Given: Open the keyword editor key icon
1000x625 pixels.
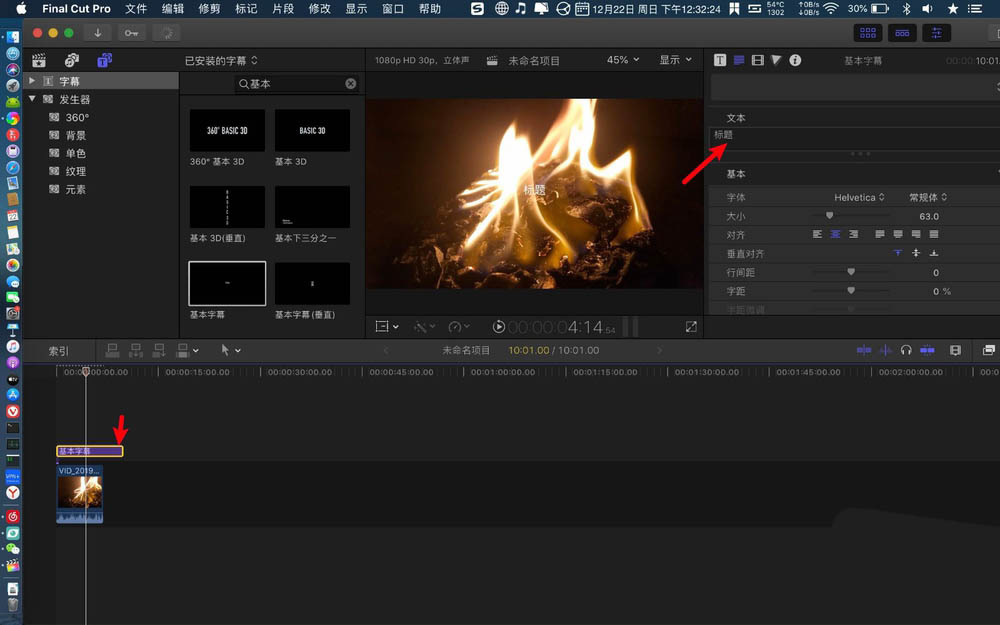Looking at the screenshot, I should (131, 33).
